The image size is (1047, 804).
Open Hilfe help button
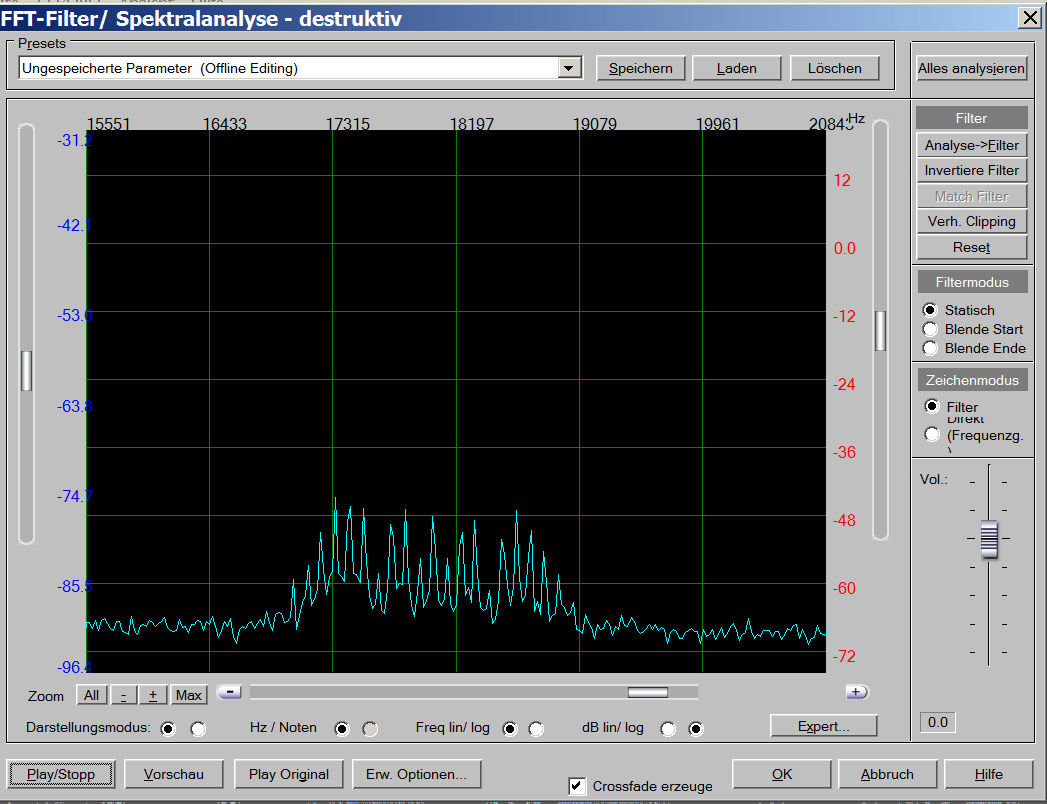click(x=988, y=774)
